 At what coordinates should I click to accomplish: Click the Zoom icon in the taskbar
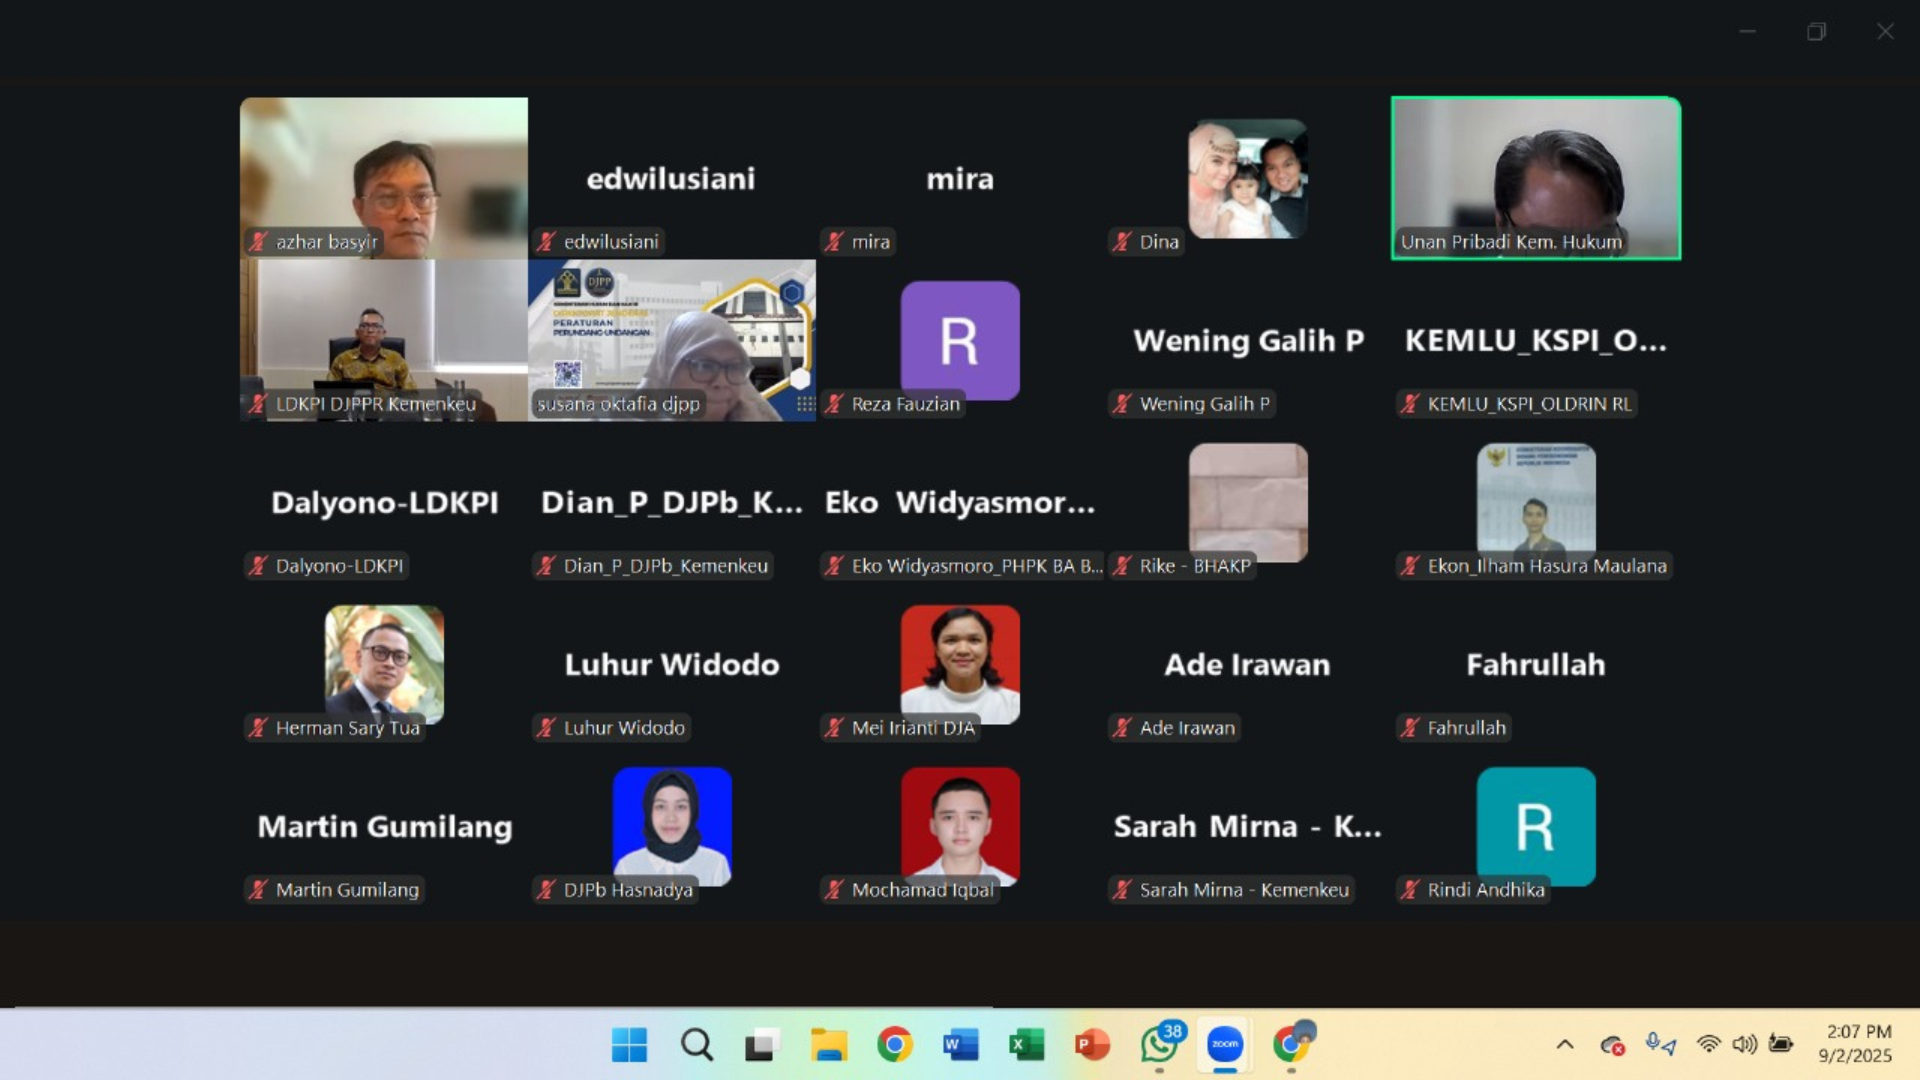(1225, 1045)
